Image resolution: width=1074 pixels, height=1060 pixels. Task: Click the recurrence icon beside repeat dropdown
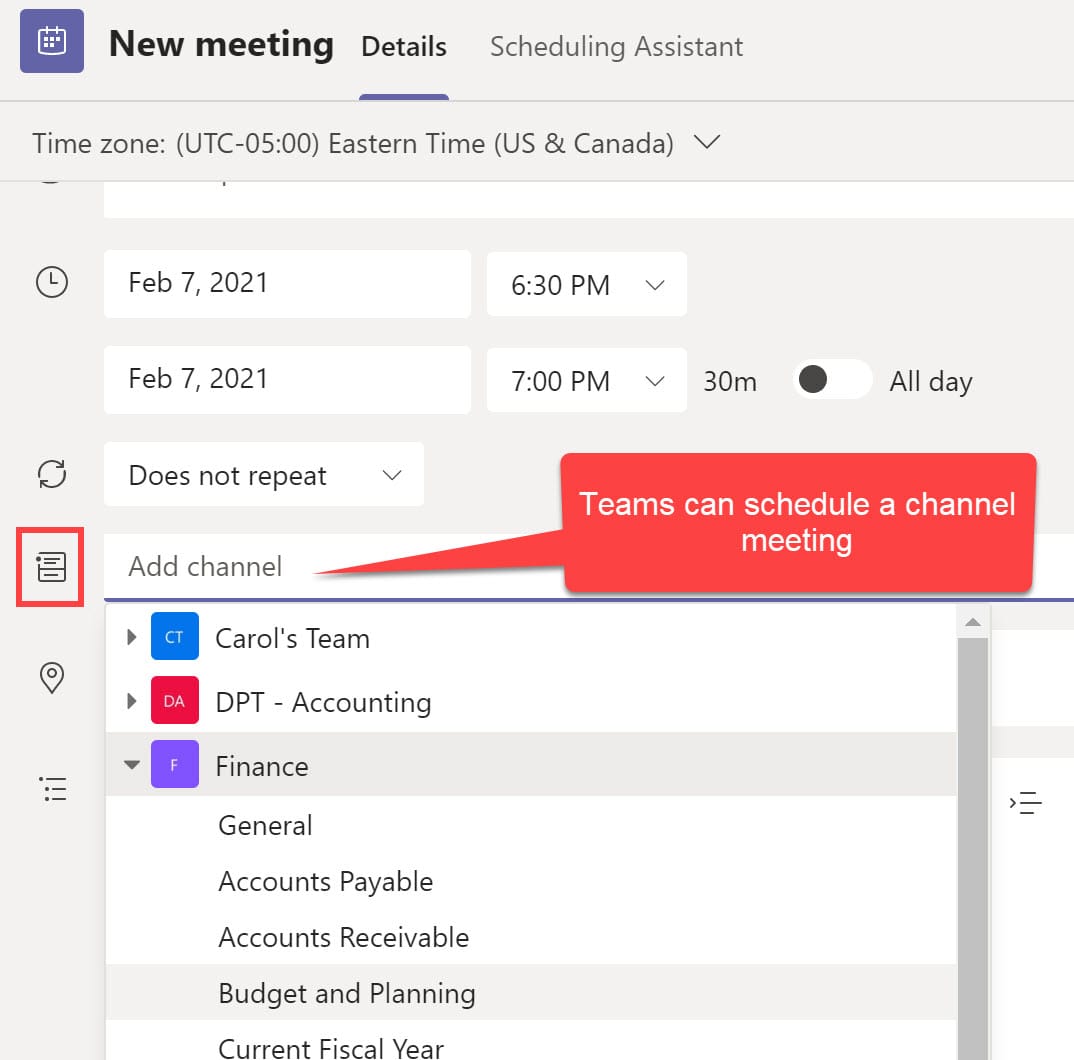52,474
